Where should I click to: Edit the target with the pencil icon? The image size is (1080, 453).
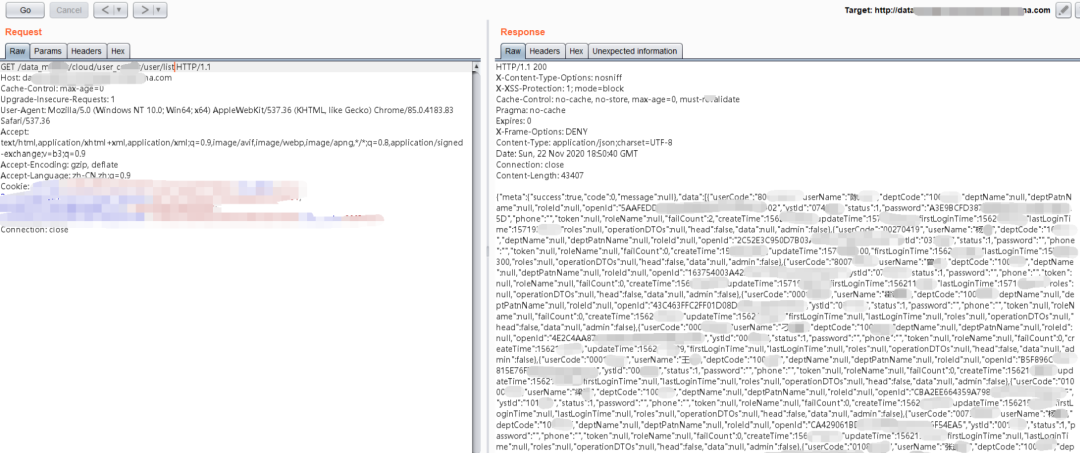point(1062,10)
